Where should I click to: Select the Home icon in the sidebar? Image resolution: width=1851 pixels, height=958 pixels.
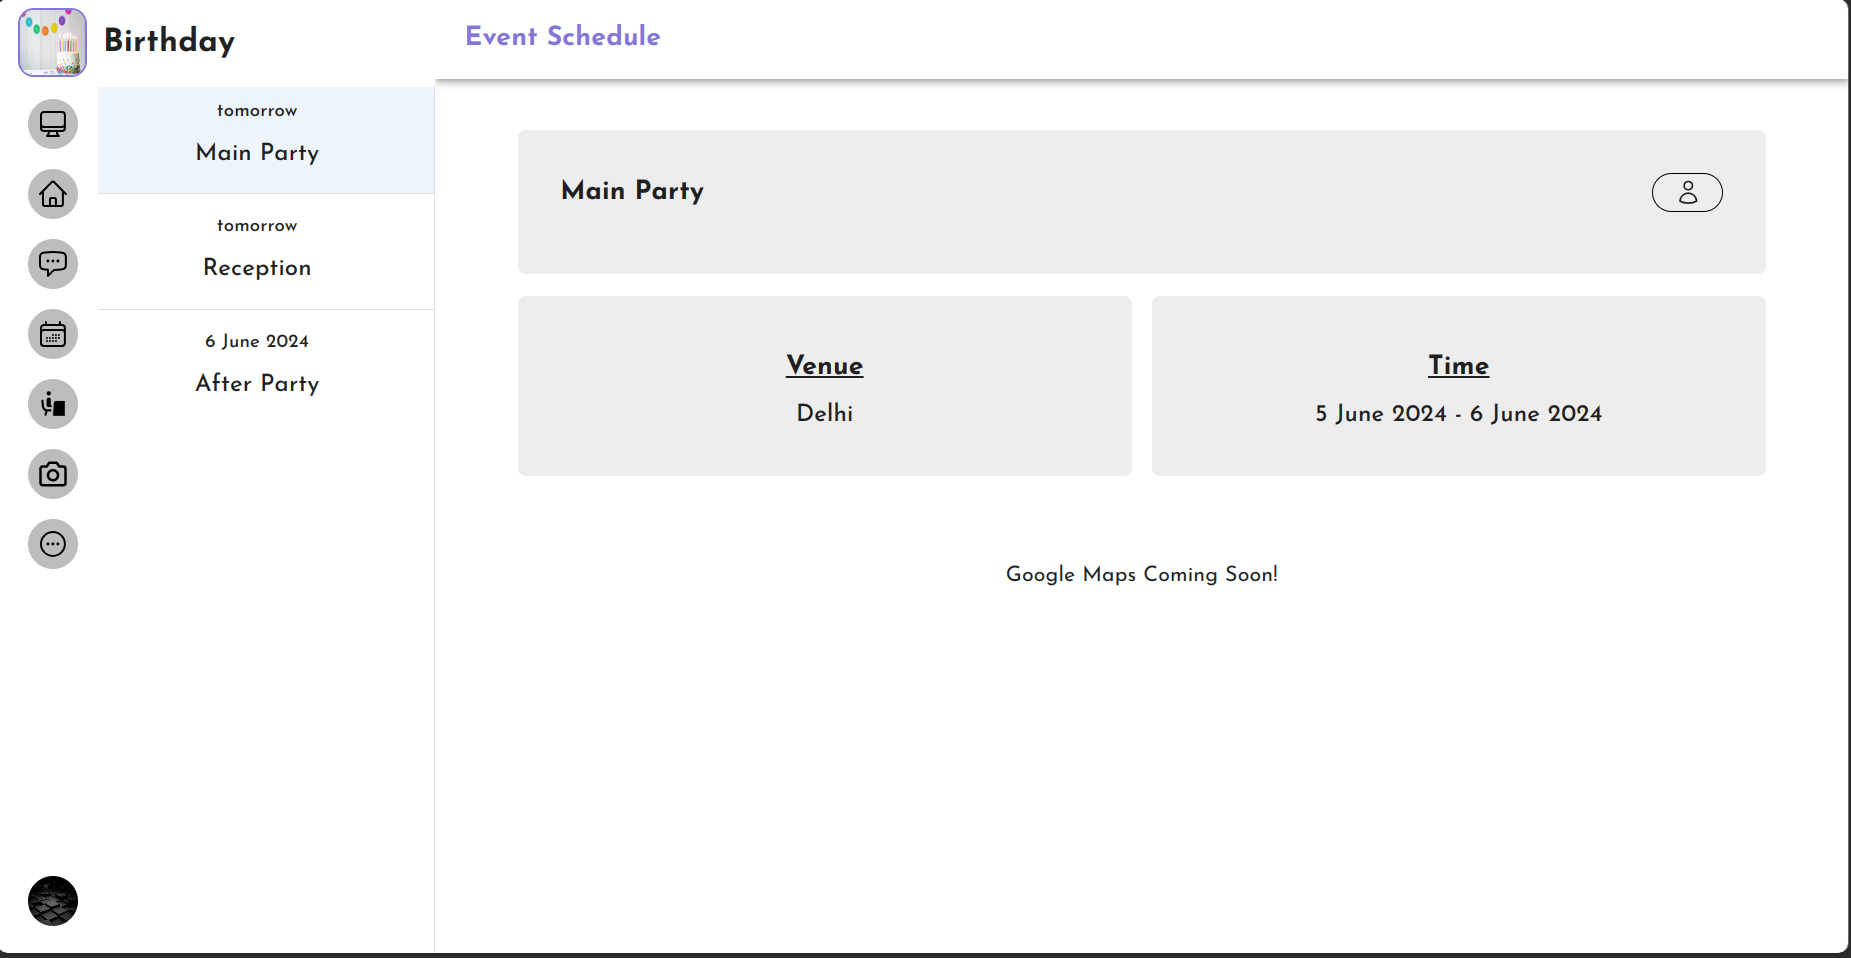(52, 194)
